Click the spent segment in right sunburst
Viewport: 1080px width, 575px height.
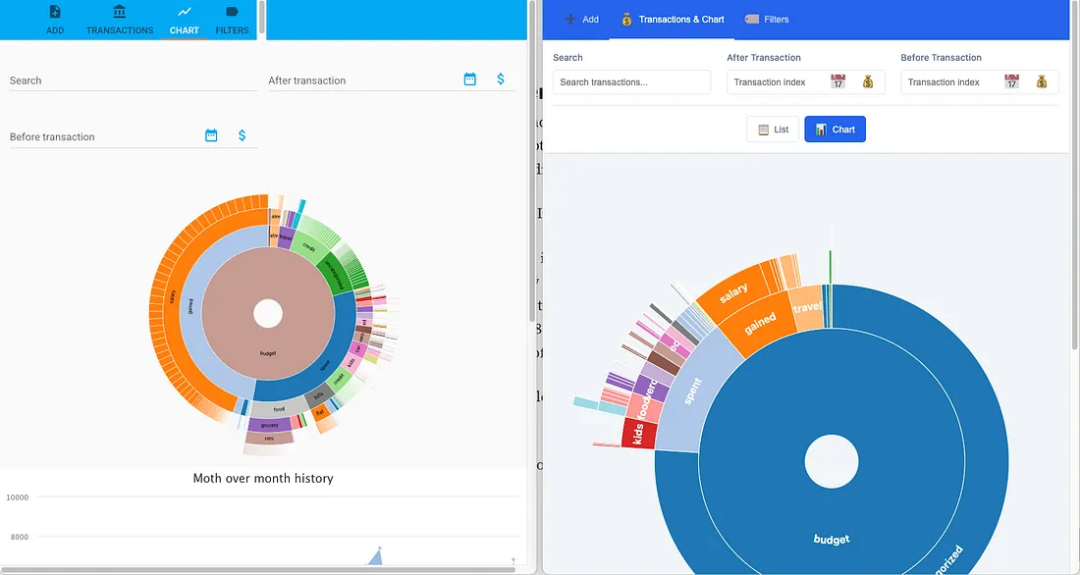(x=693, y=391)
